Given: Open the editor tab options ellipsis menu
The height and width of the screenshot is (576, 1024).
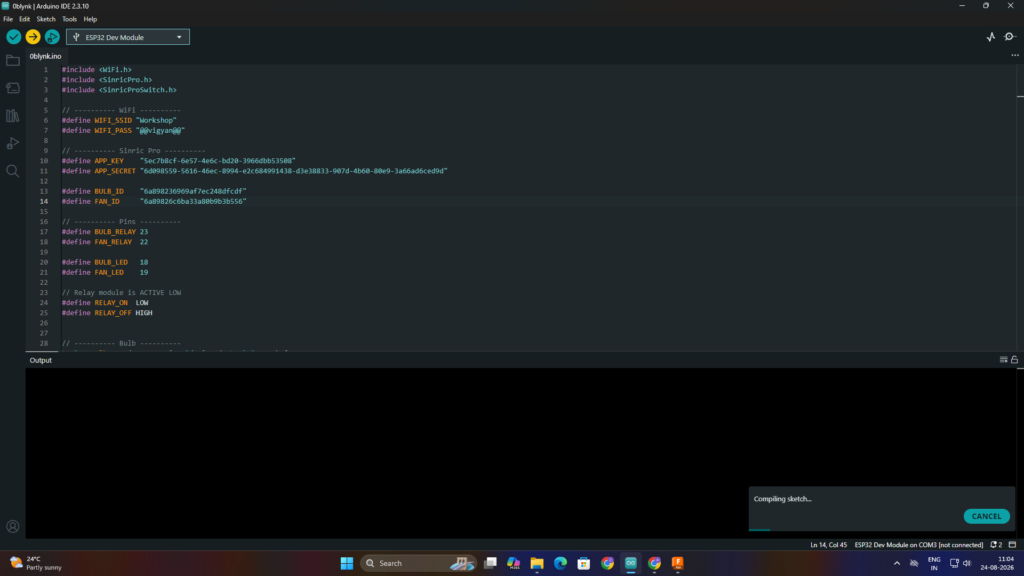Looking at the screenshot, I should [x=1015, y=56].
